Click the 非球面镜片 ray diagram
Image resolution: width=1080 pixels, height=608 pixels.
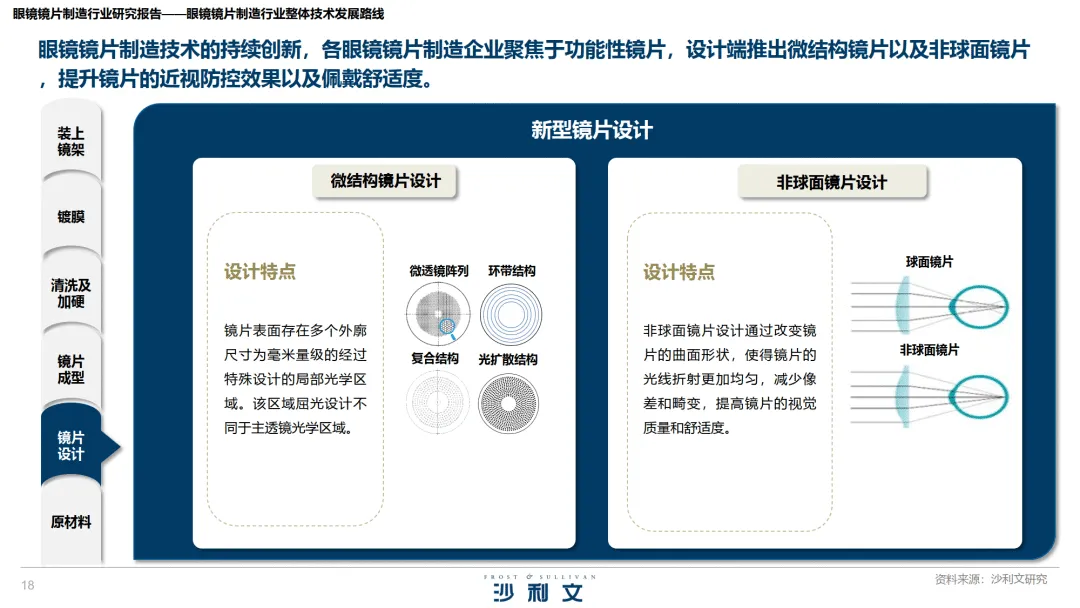(x=930, y=397)
